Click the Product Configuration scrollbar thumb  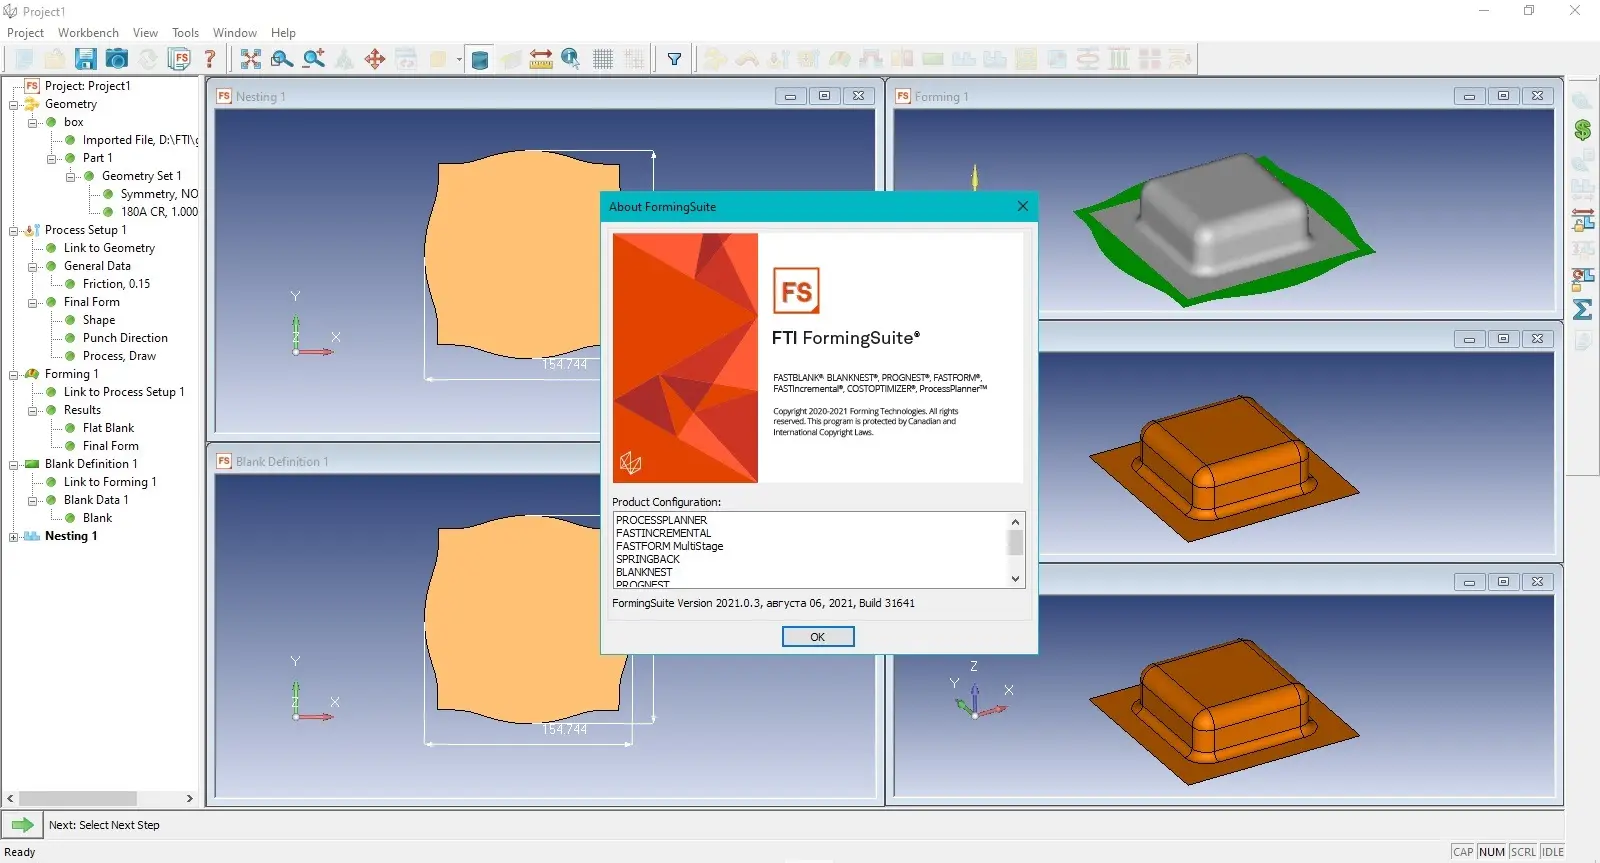pyautogui.click(x=1015, y=542)
